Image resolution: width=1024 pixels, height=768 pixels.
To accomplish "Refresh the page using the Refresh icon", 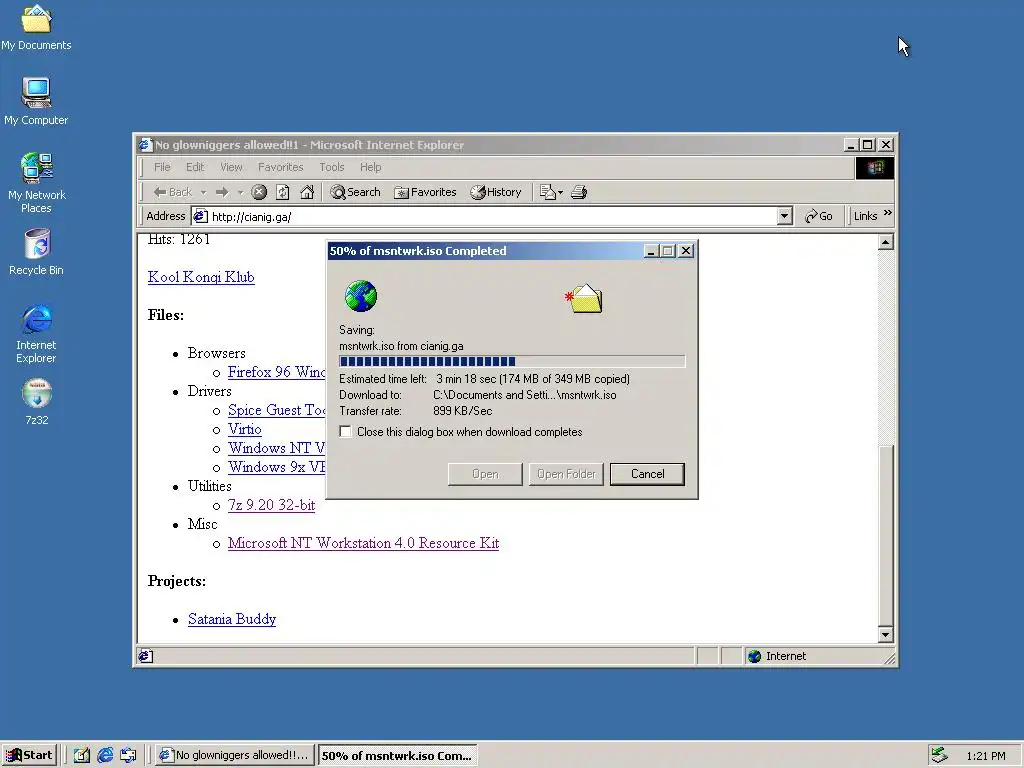I will click(283, 192).
